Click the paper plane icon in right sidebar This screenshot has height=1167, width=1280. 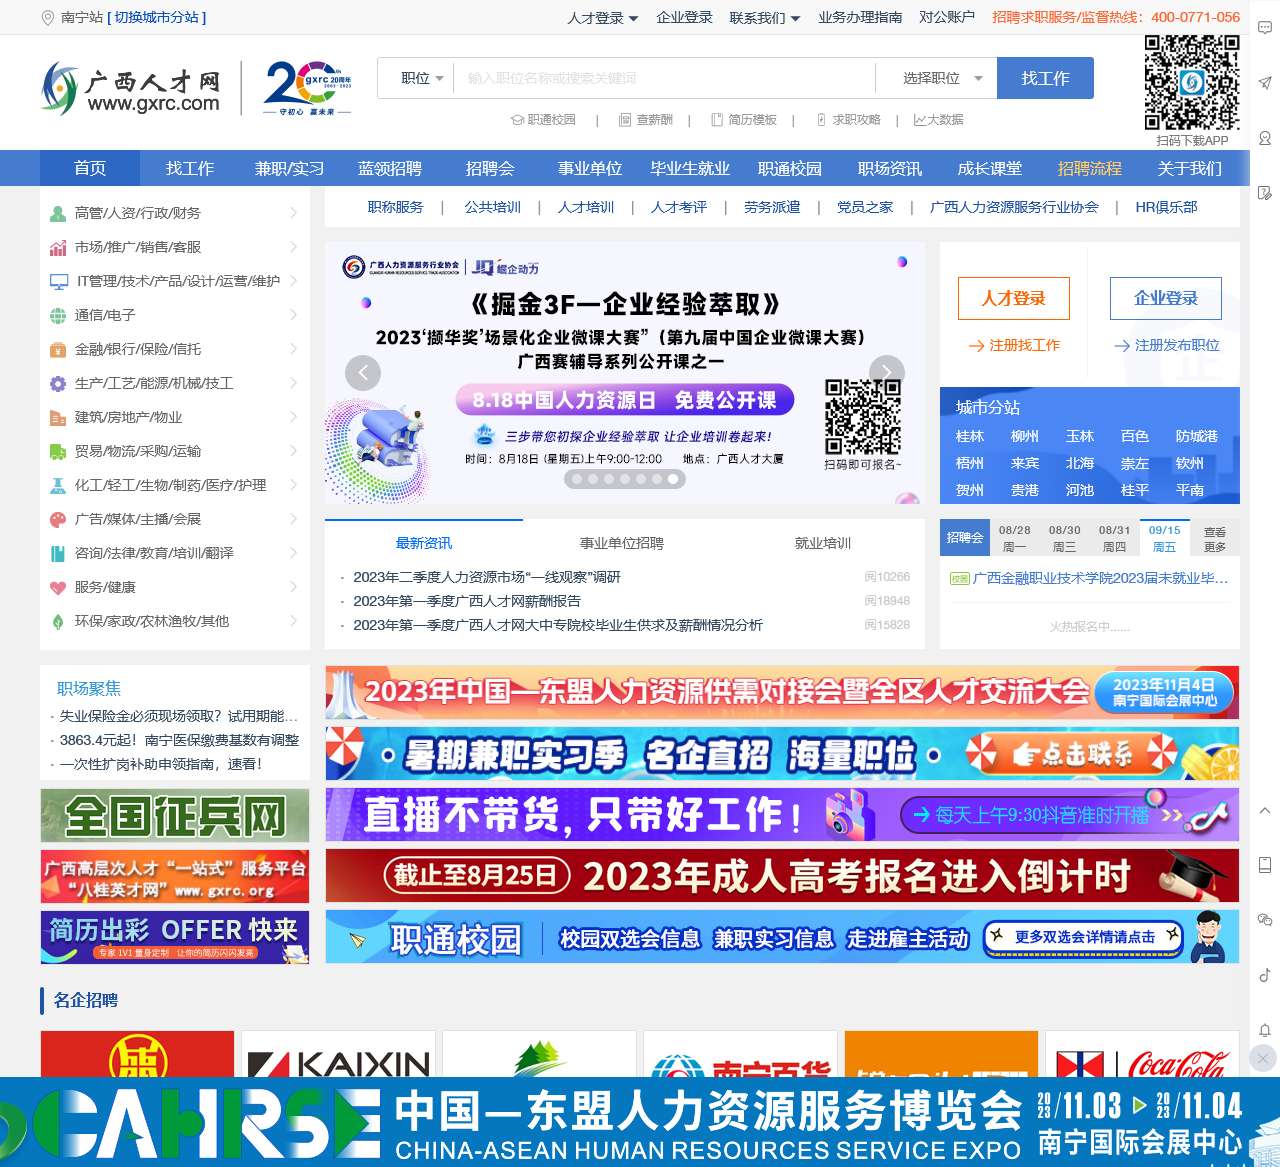1264,83
